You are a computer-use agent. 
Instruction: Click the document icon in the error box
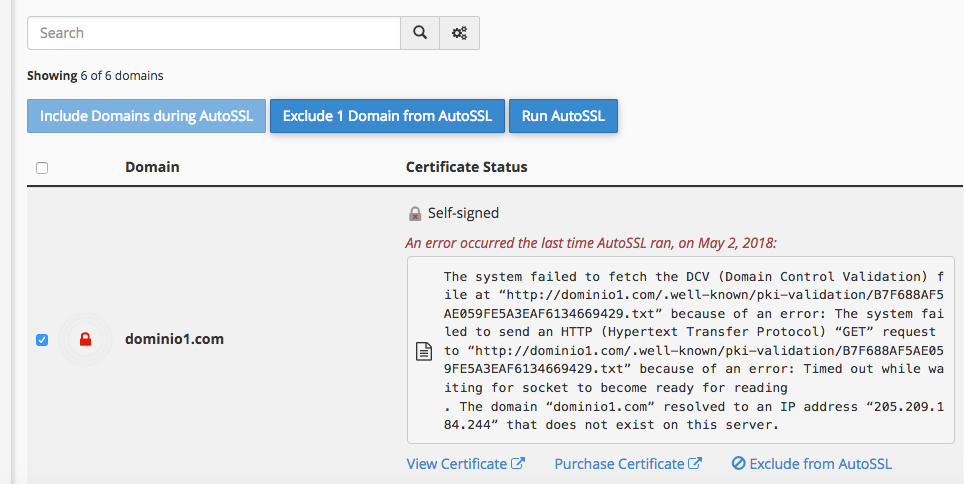424,351
